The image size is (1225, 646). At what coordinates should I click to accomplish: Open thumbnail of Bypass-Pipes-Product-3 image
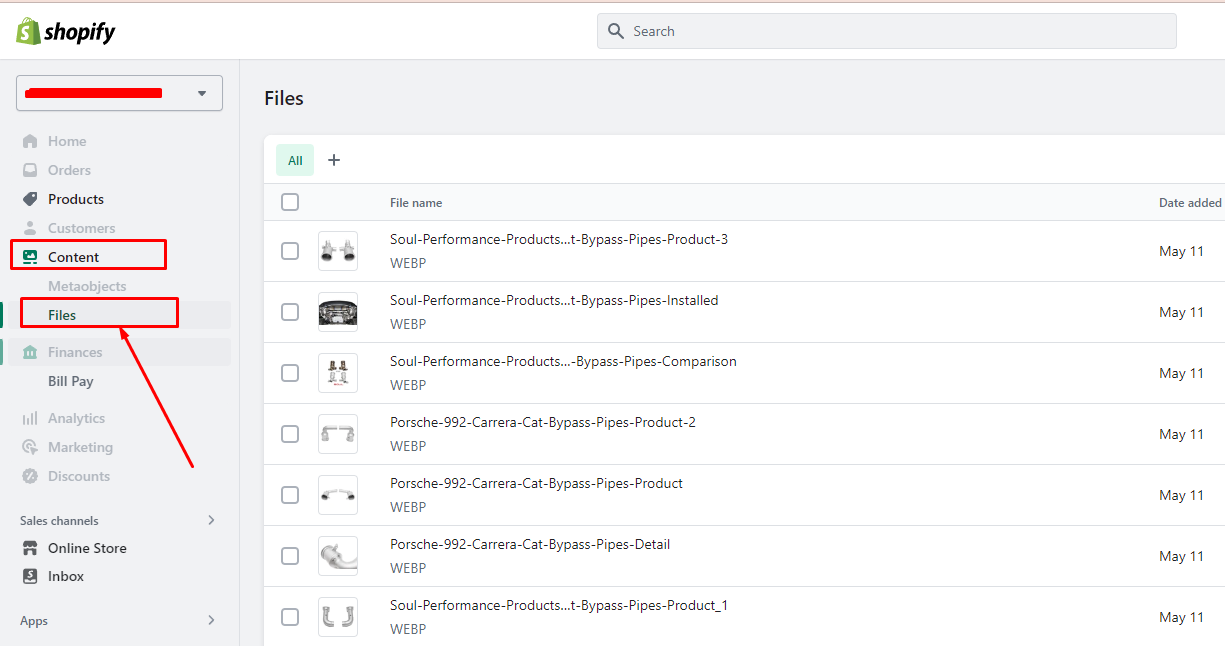pyautogui.click(x=338, y=251)
